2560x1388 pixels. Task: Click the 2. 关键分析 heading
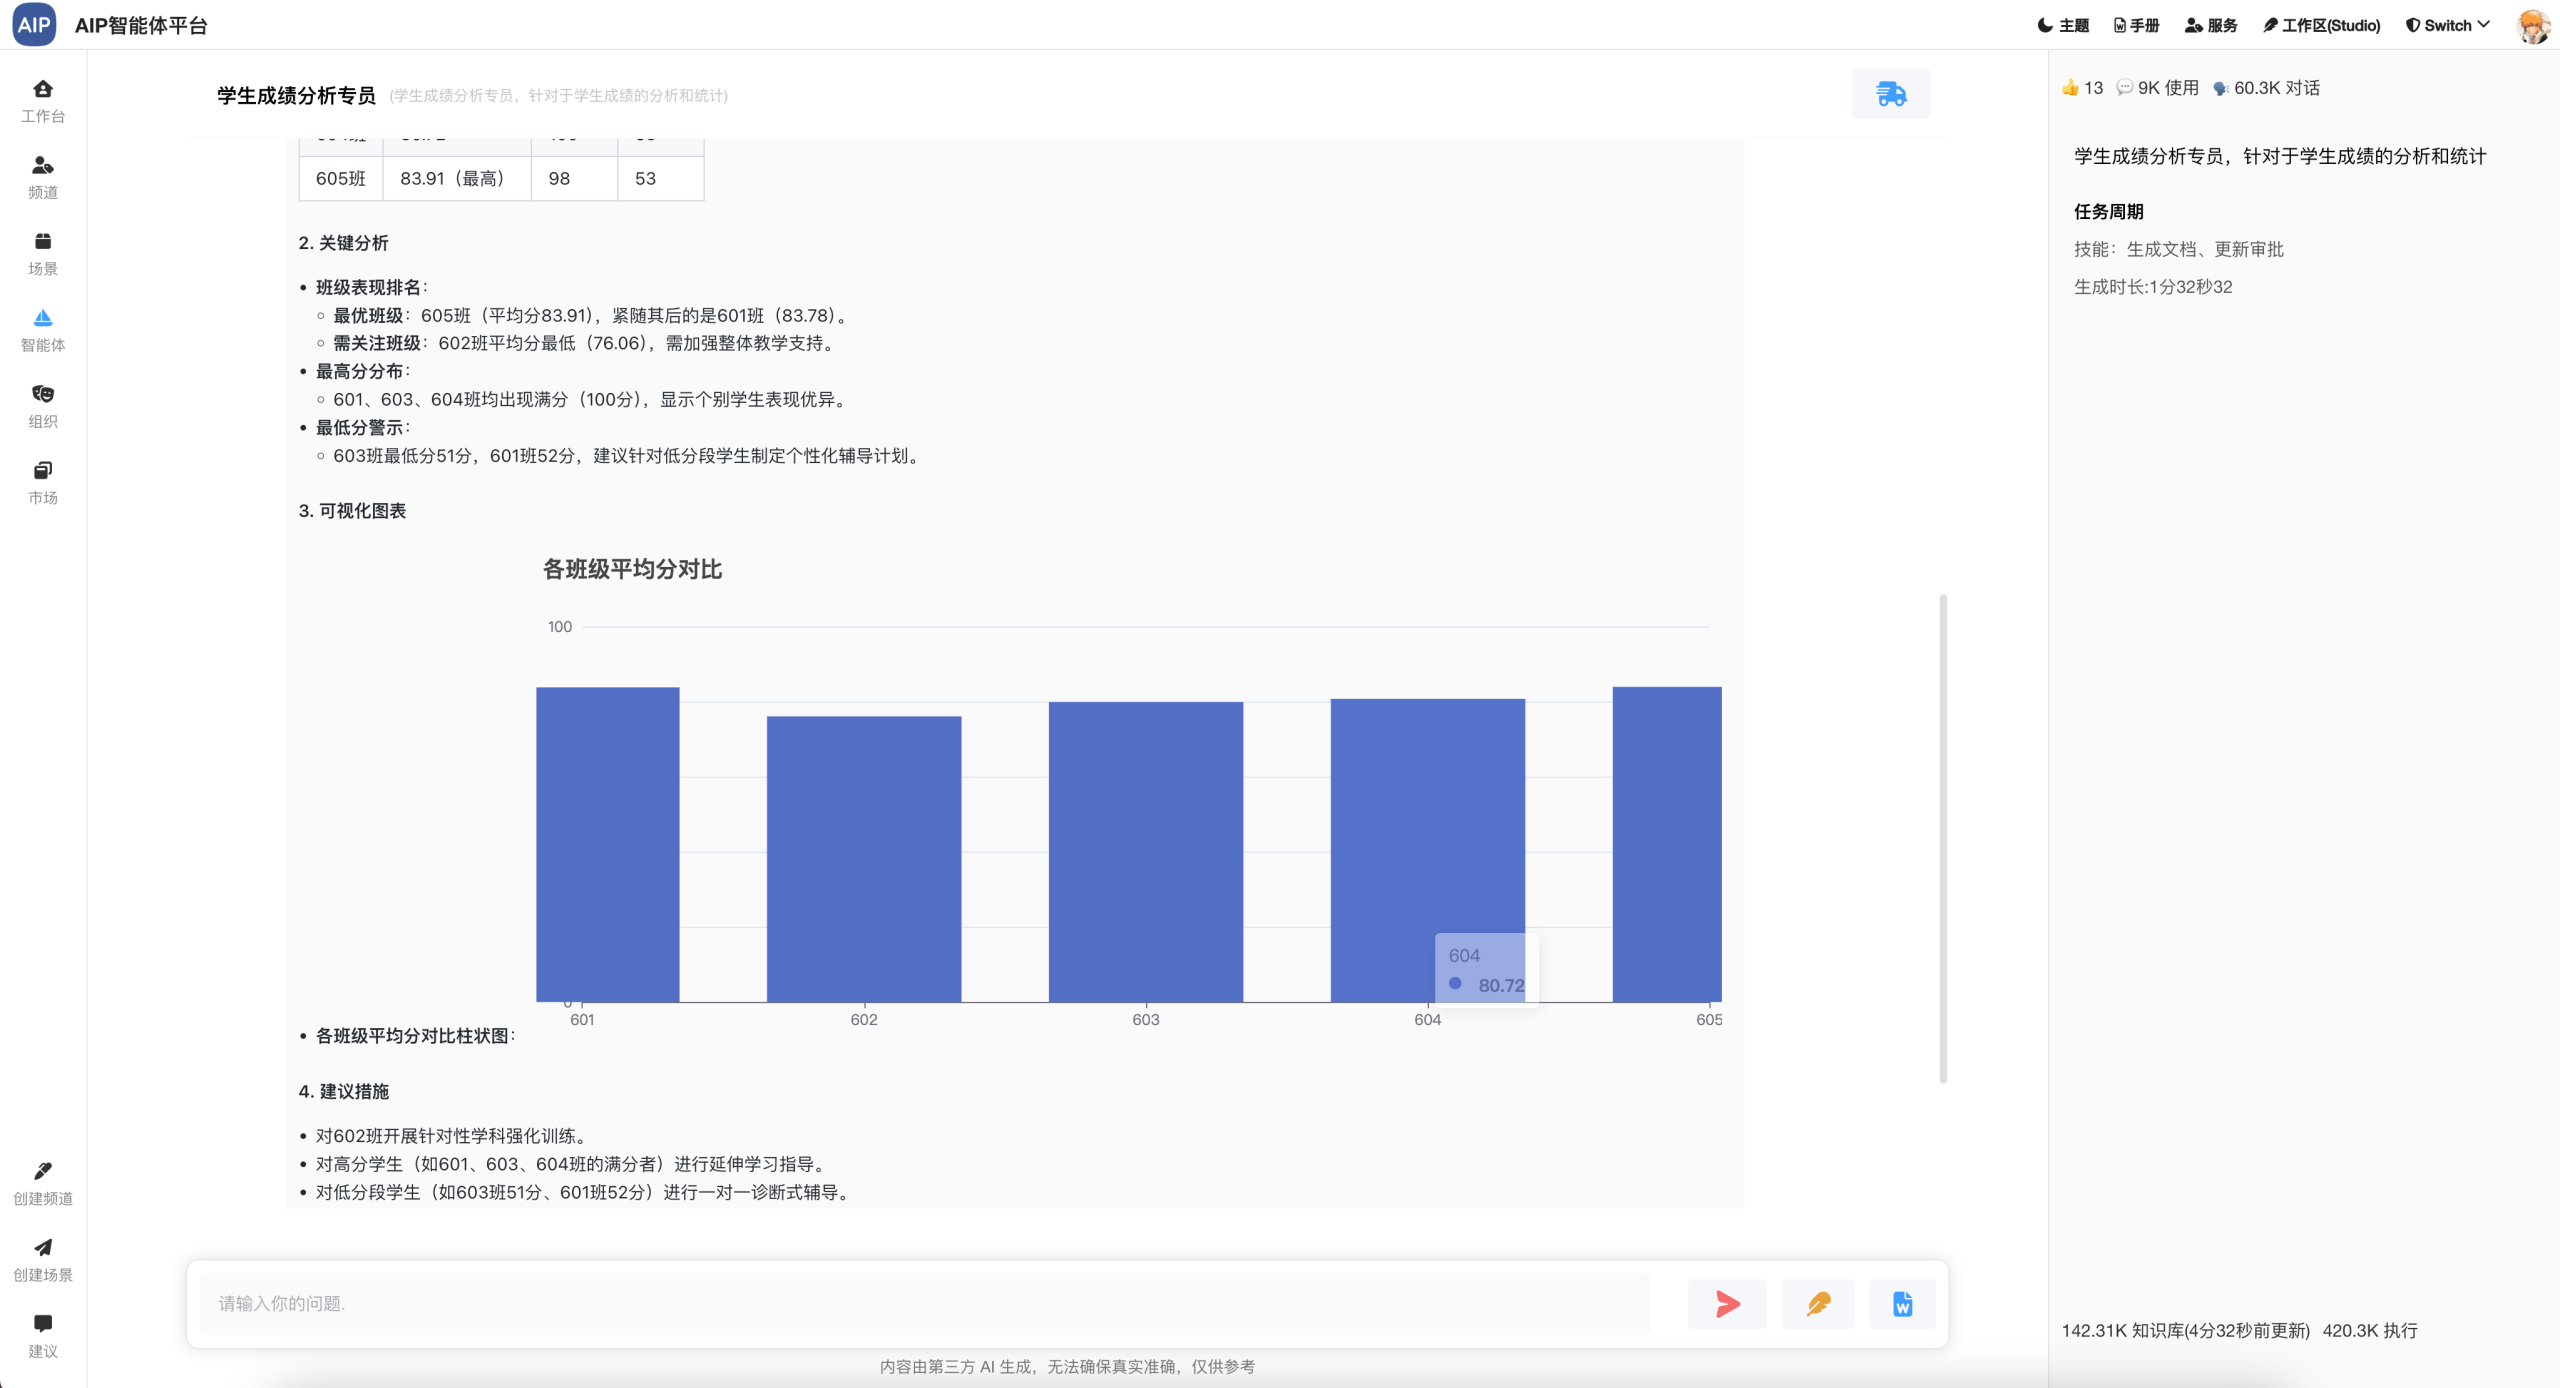tap(343, 243)
